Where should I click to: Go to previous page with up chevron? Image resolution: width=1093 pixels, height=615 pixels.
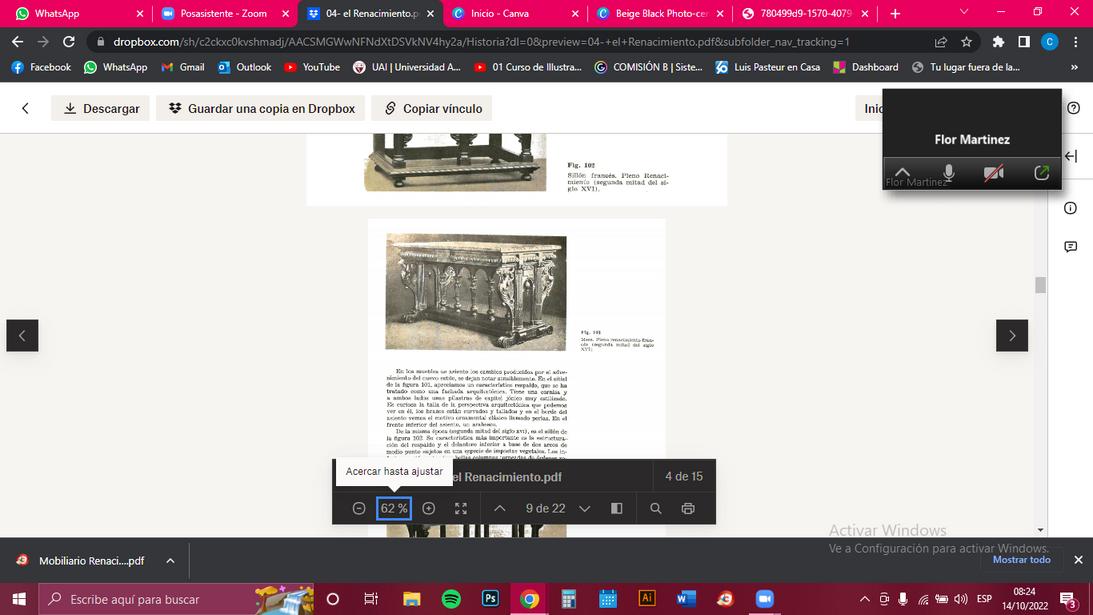pyautogui.click(x=500, y=508)
